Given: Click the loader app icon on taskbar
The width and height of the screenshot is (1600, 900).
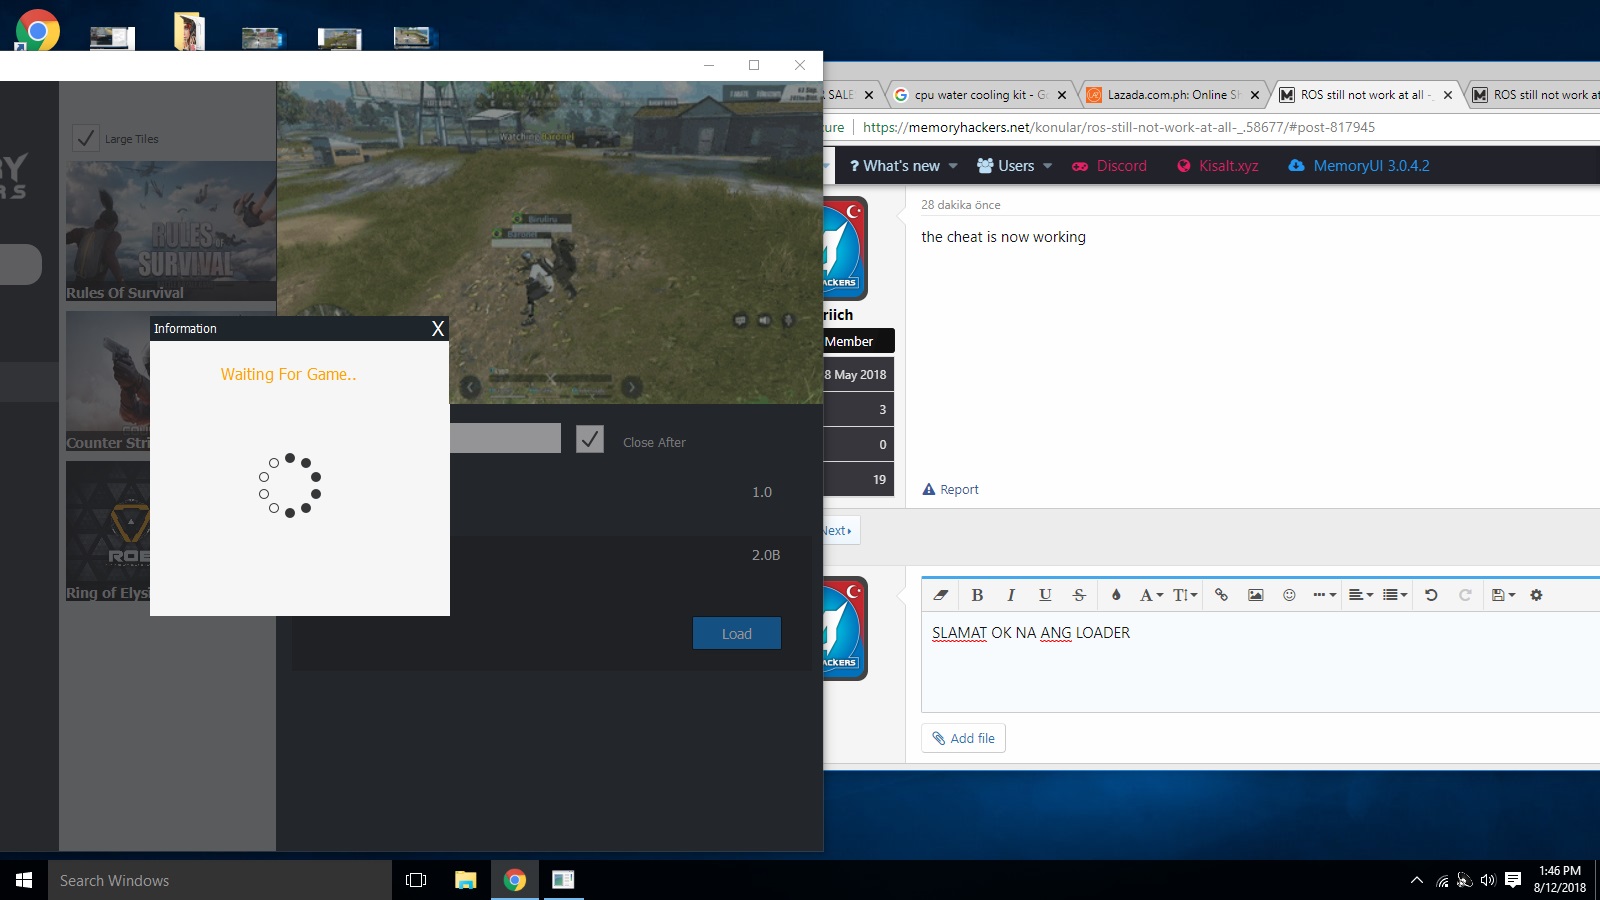Looking at the screenshot, I should (563, 880).
